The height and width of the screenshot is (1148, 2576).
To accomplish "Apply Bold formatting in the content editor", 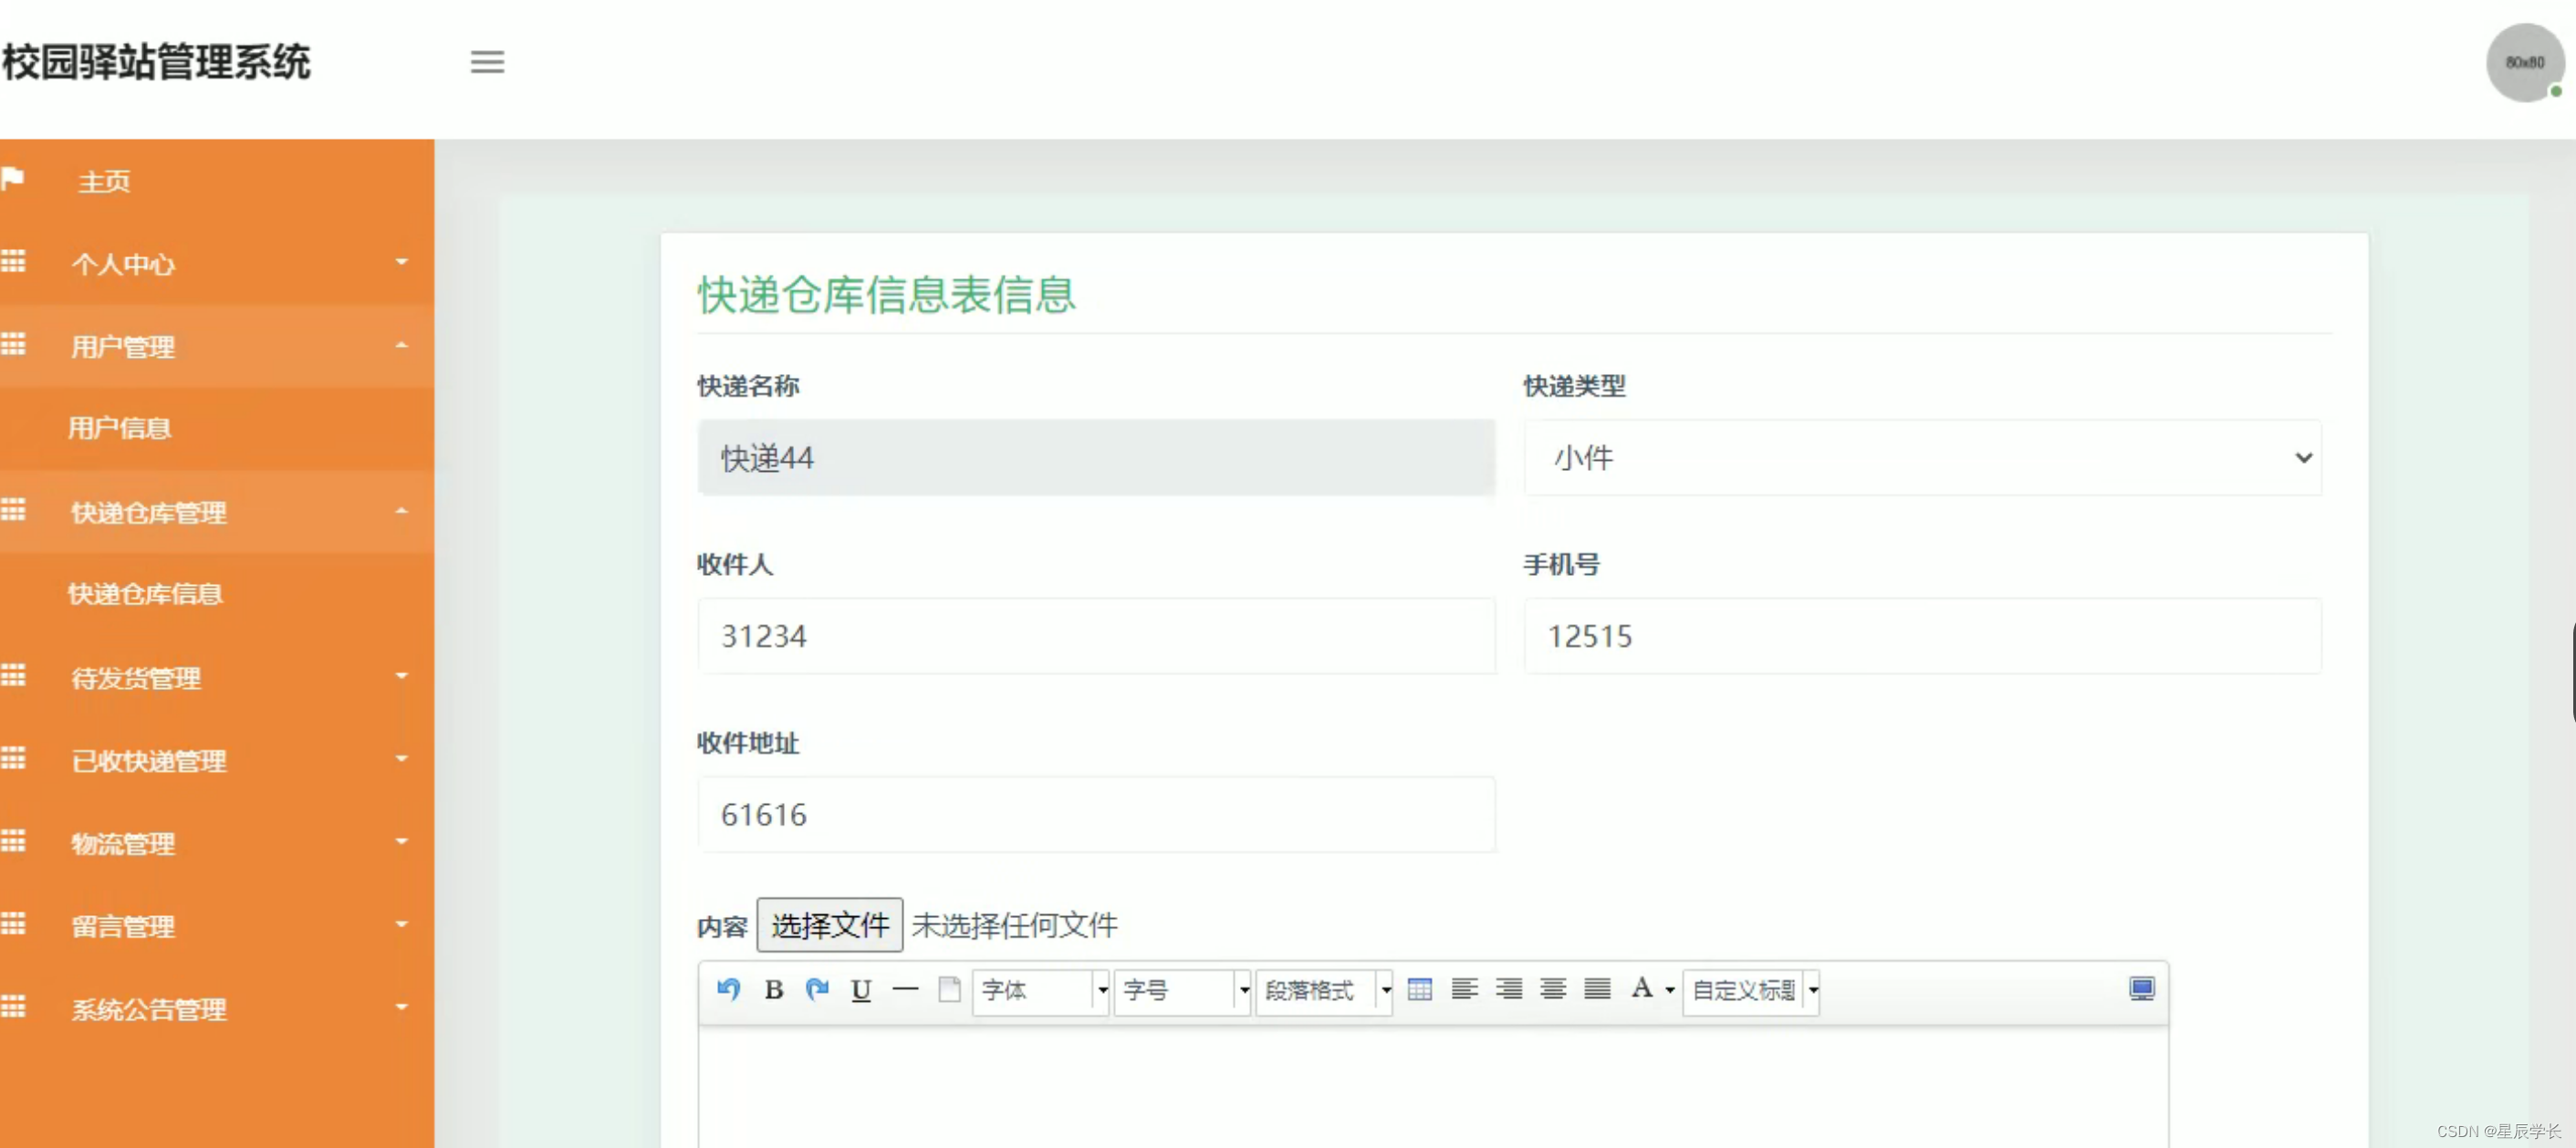I will pos(773,990).
